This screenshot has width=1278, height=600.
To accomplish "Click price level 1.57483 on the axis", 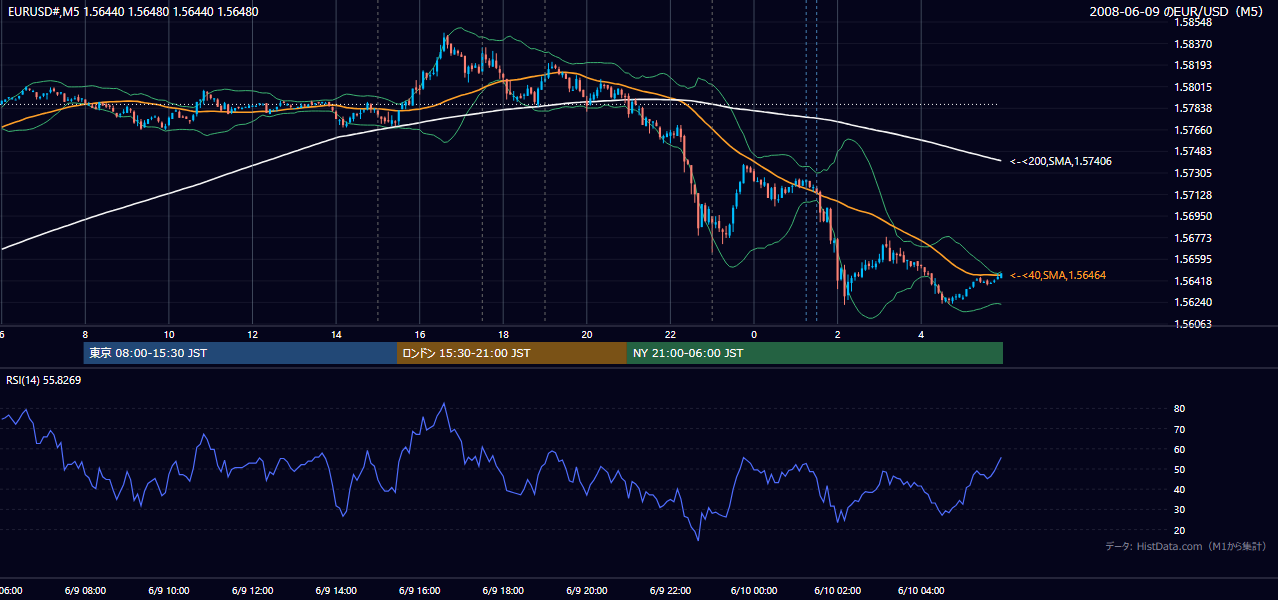I will [1194, 151].
